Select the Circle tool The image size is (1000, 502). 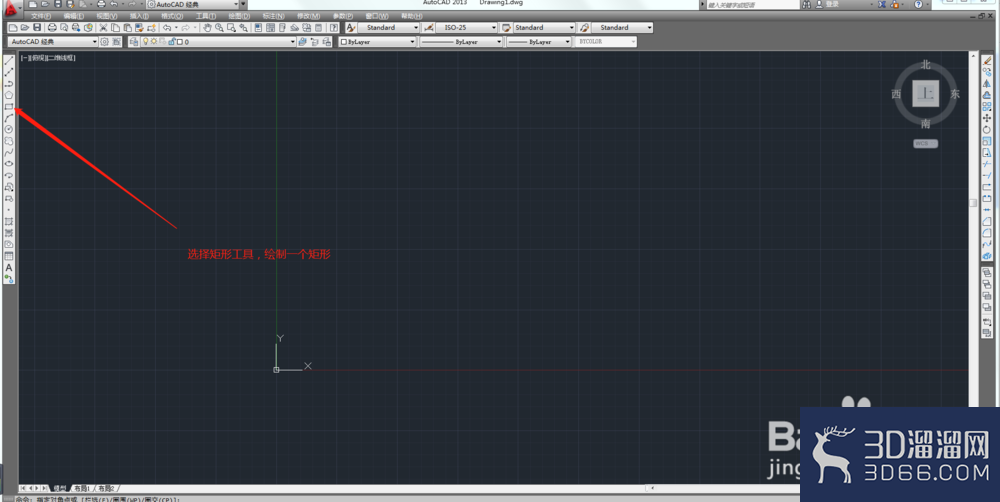coord(9,129)
